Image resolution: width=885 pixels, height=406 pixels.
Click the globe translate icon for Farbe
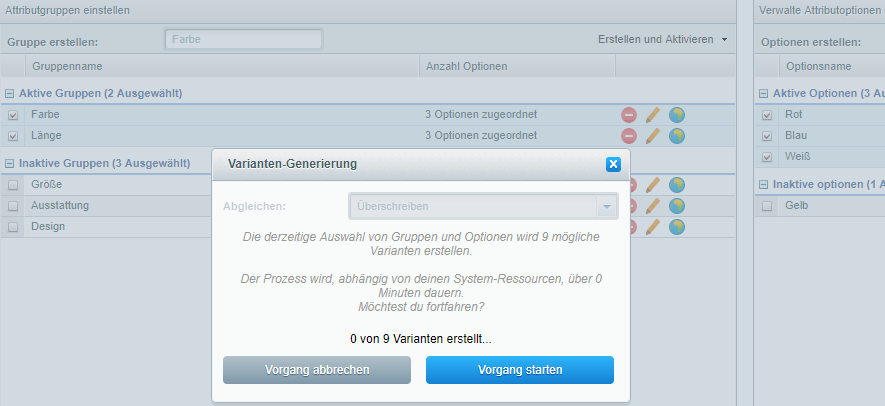[x=677, y=115]
